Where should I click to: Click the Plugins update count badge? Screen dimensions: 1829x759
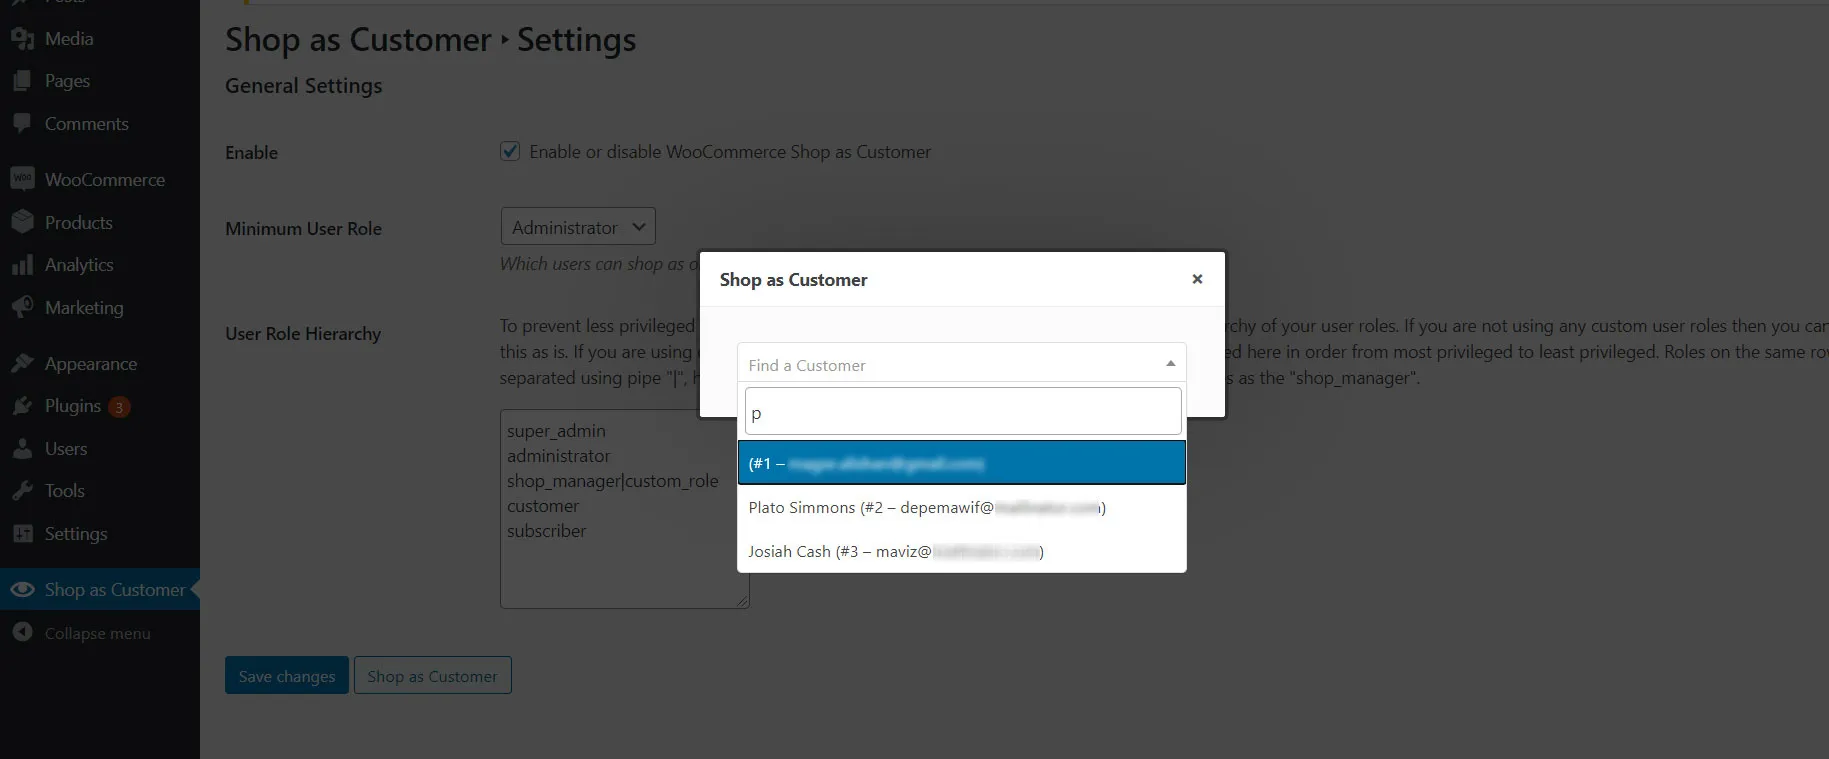coord(119,406)
